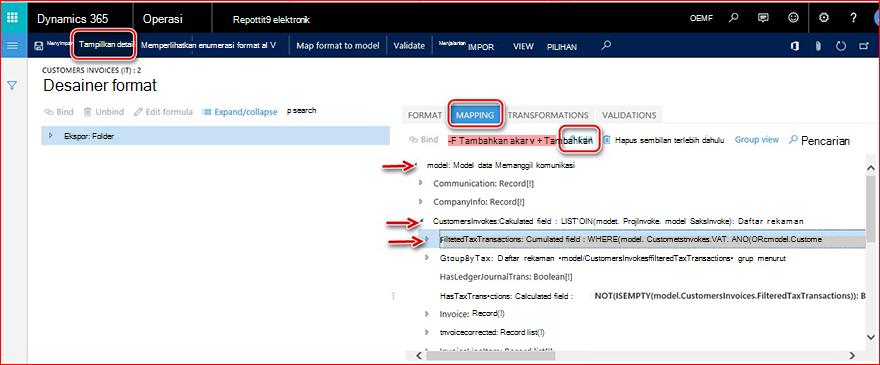
Task: Click the refresh page icon
Action: [x=841, y=46]
